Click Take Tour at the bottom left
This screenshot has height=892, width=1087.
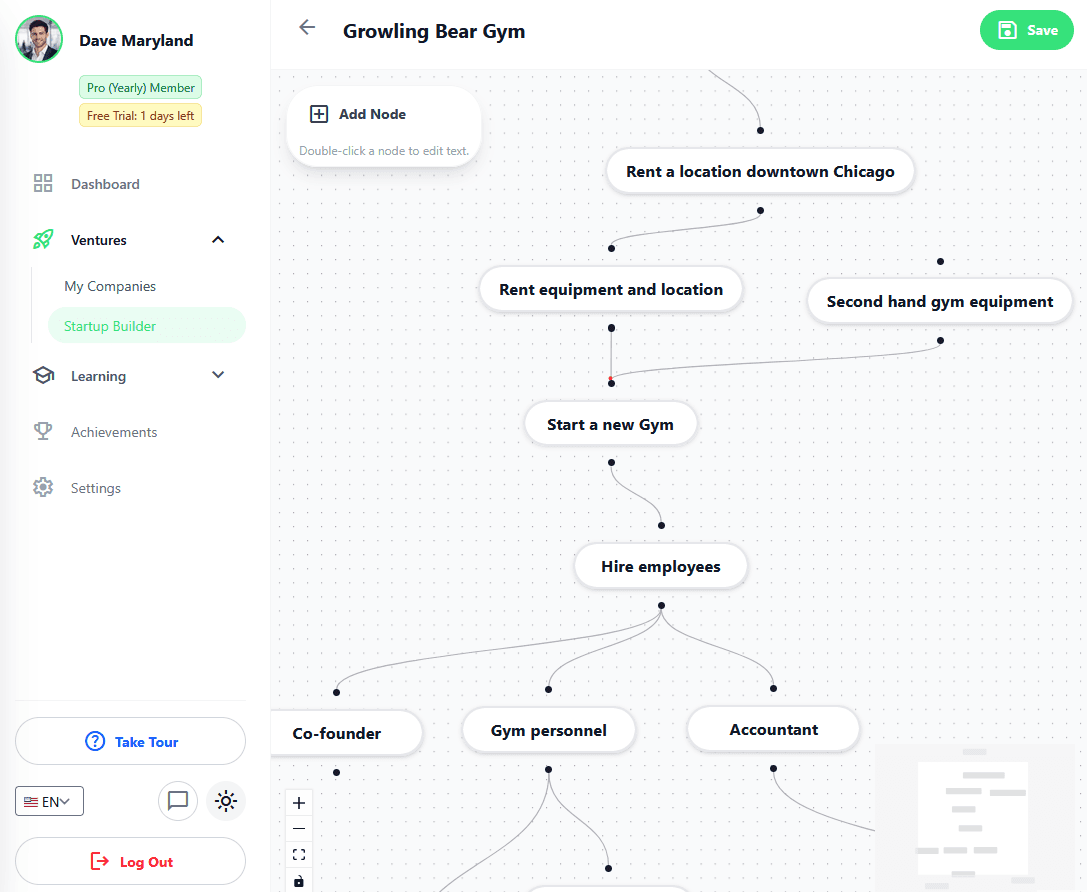coord(130,741)
